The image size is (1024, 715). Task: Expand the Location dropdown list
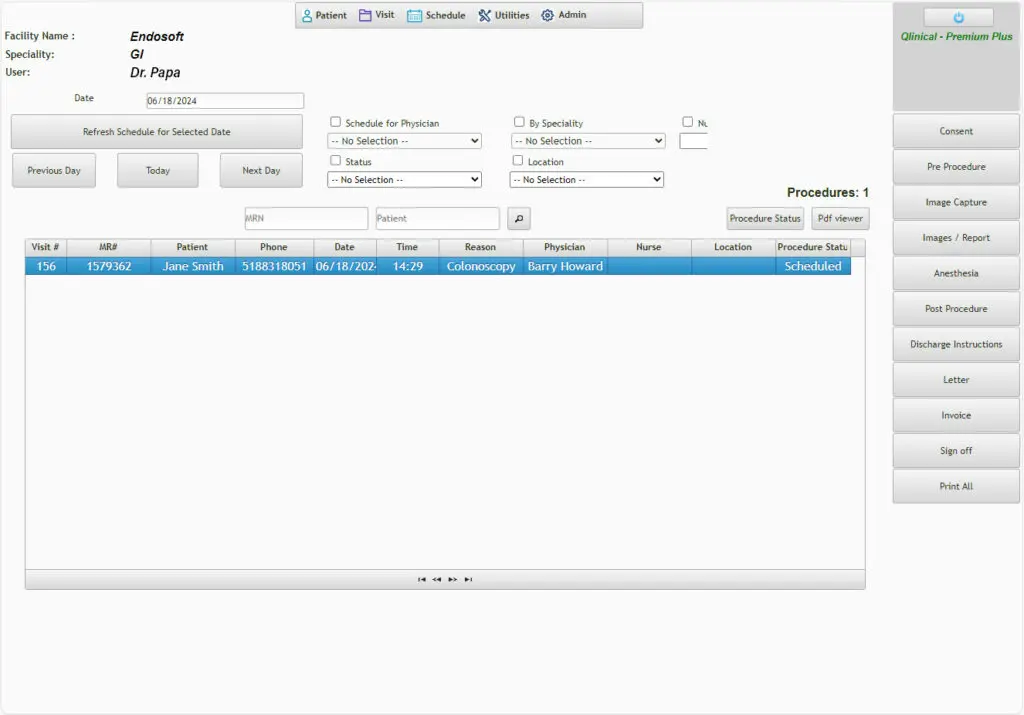[x=587, y=179]
